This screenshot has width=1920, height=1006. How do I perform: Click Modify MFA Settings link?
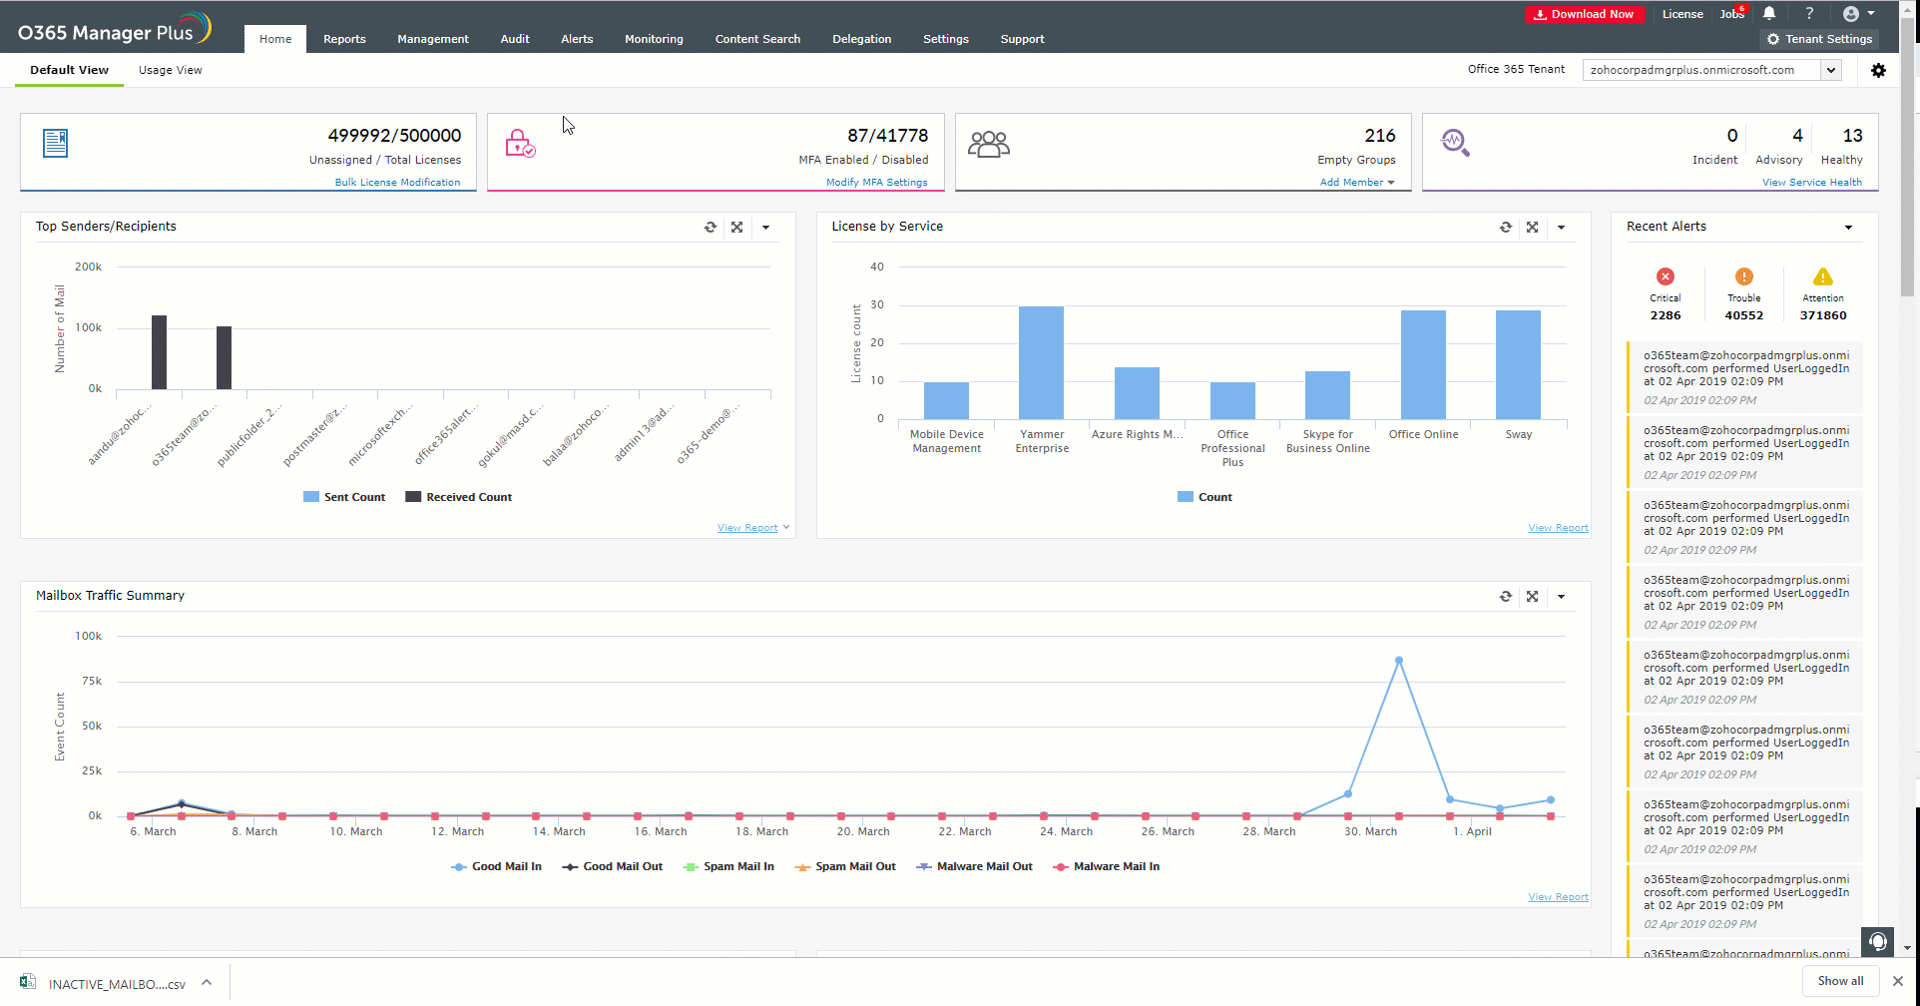[x=877, y=182]
